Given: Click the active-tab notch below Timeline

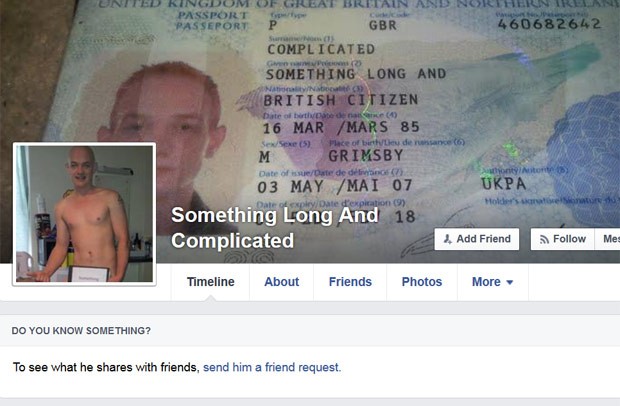Looking at the screenshot, I should pos(211,298).
